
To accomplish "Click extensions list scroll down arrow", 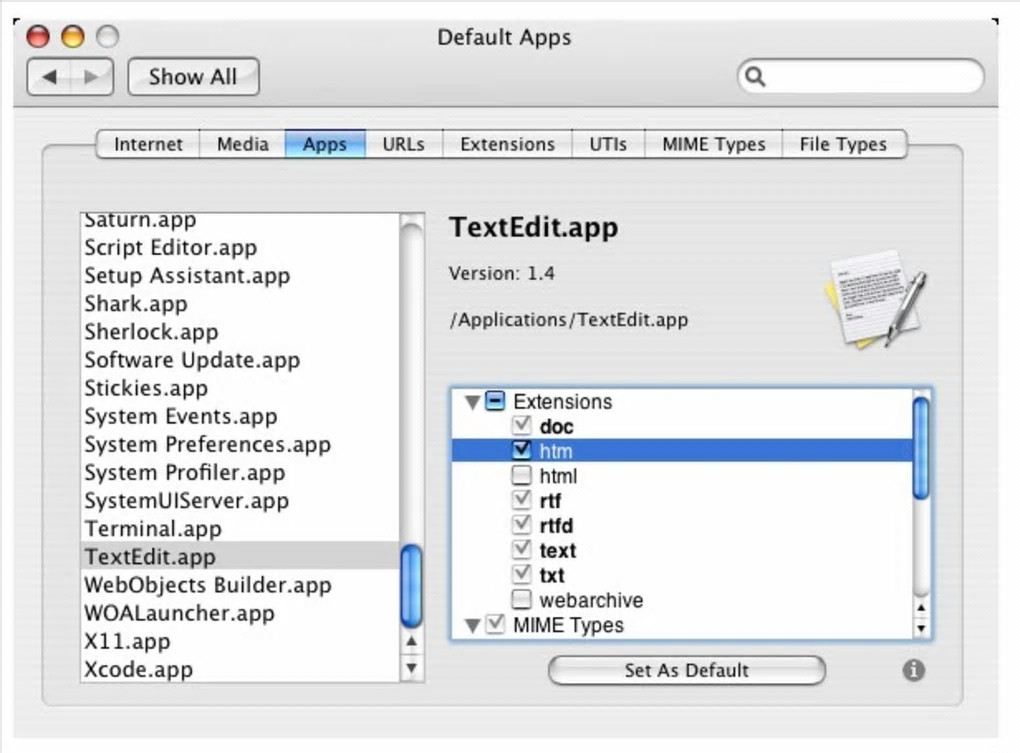I will (921, 628).
